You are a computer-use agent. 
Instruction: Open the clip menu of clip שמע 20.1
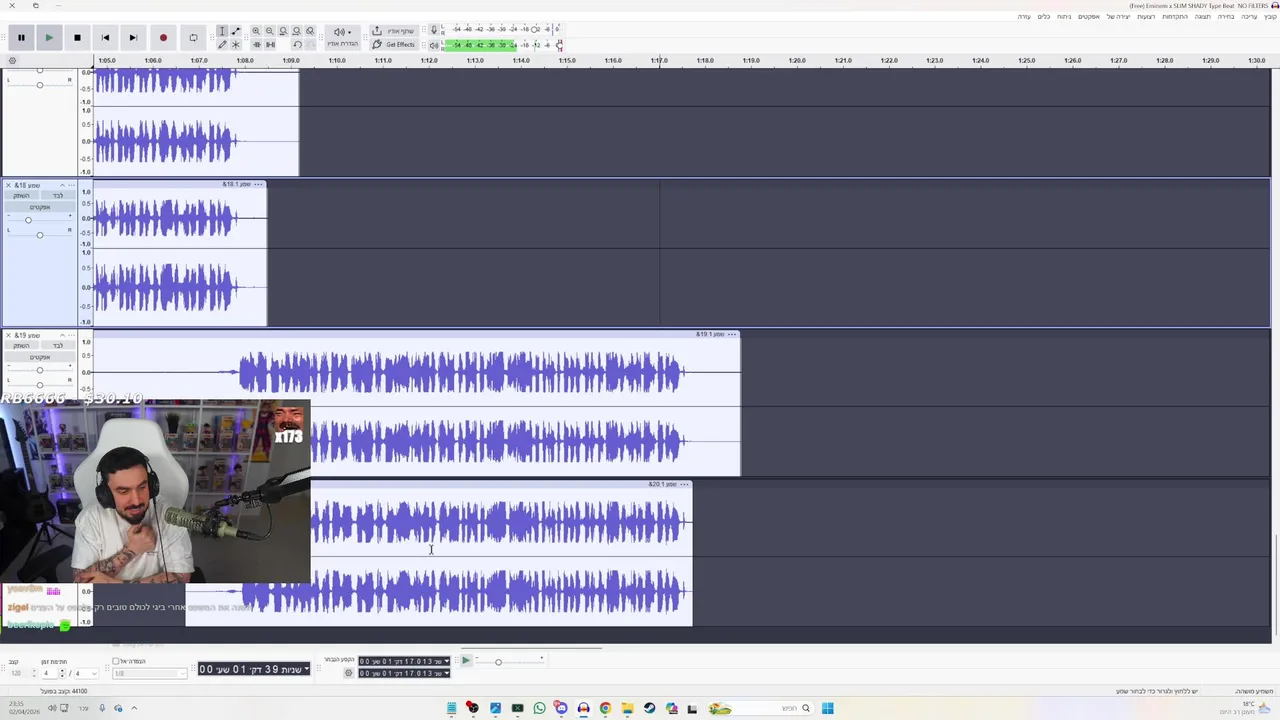684,484
